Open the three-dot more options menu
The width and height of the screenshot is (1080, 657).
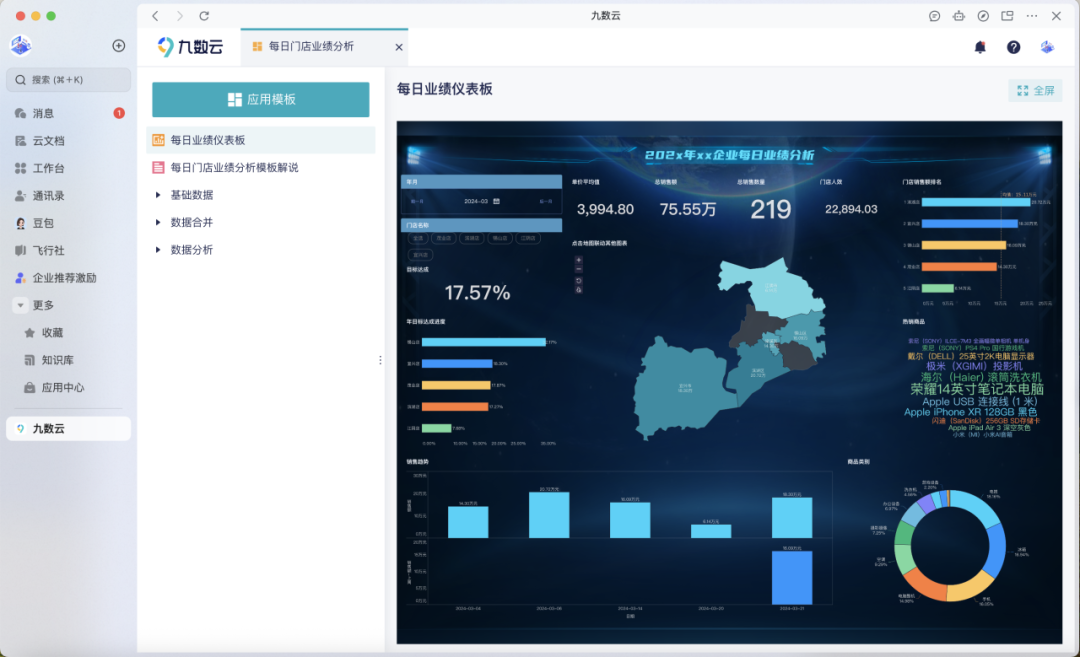coord(1032,16)
